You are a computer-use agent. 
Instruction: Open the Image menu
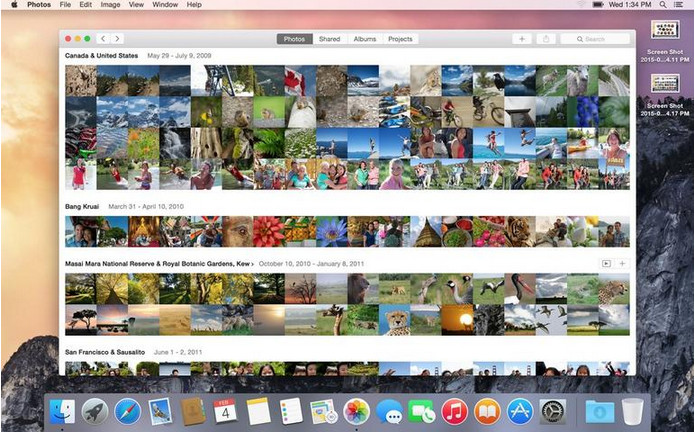point(110,4)
